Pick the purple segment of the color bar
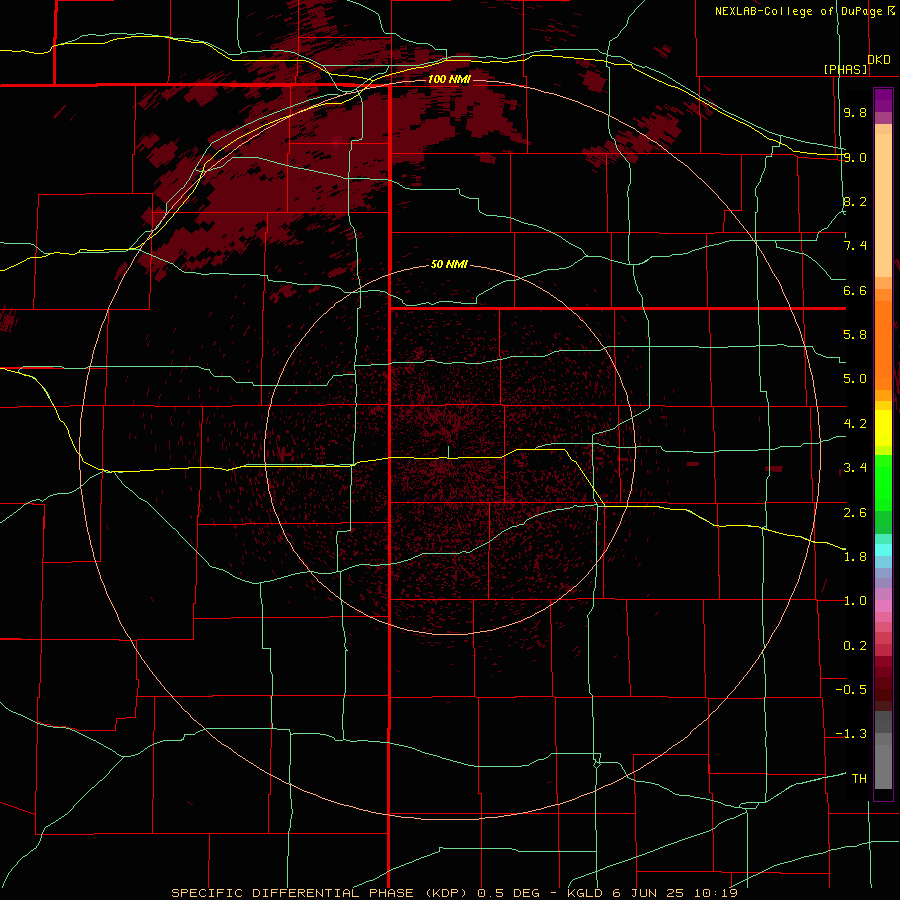900x900 pixels. tap(883, 100)
